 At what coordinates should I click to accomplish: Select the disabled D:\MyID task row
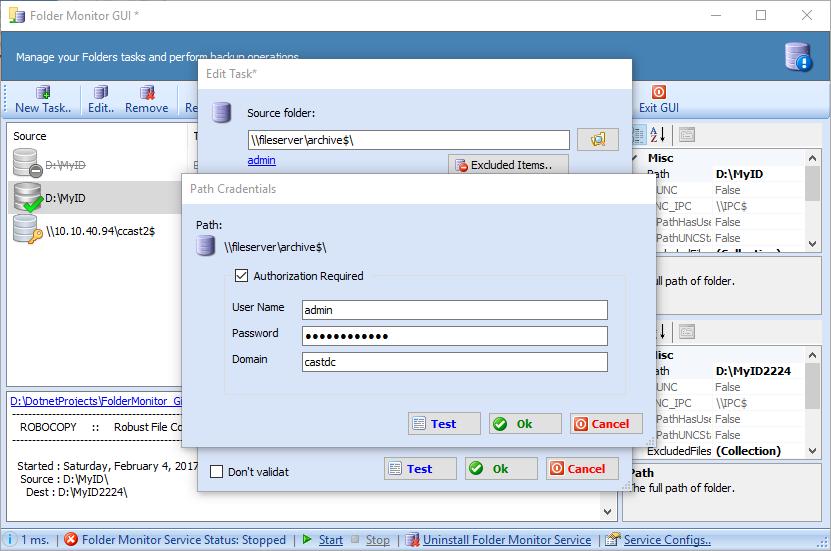pos(95,165)
